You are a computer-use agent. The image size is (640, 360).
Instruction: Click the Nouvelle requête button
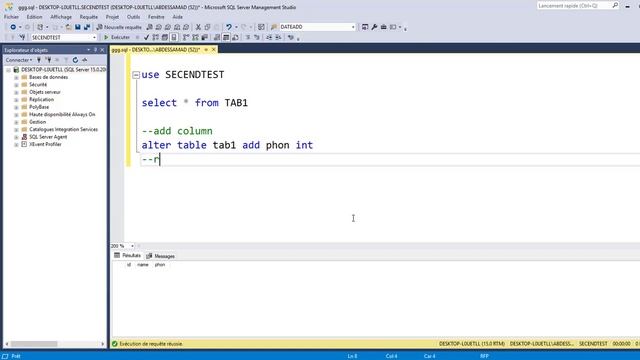click(x=119, y=27)
